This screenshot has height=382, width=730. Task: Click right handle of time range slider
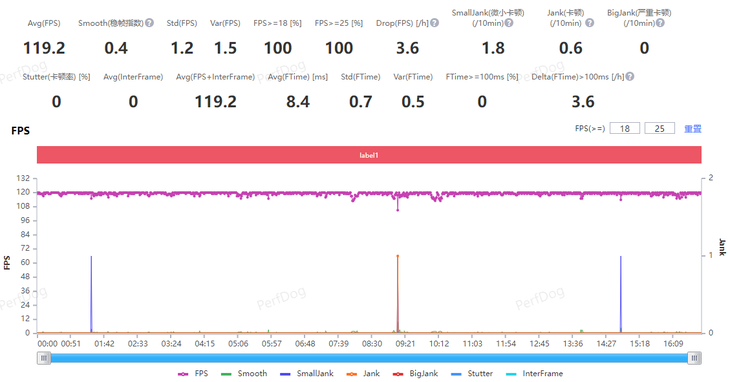tap(694, 358)
